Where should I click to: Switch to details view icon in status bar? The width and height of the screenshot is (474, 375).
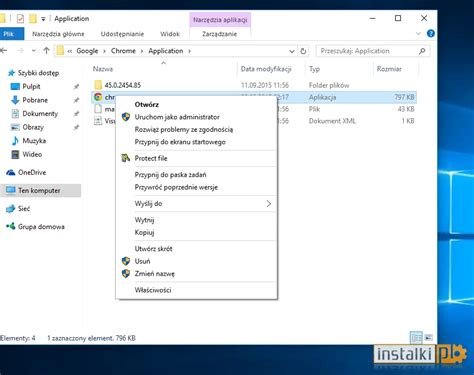[x=416, y=338]
